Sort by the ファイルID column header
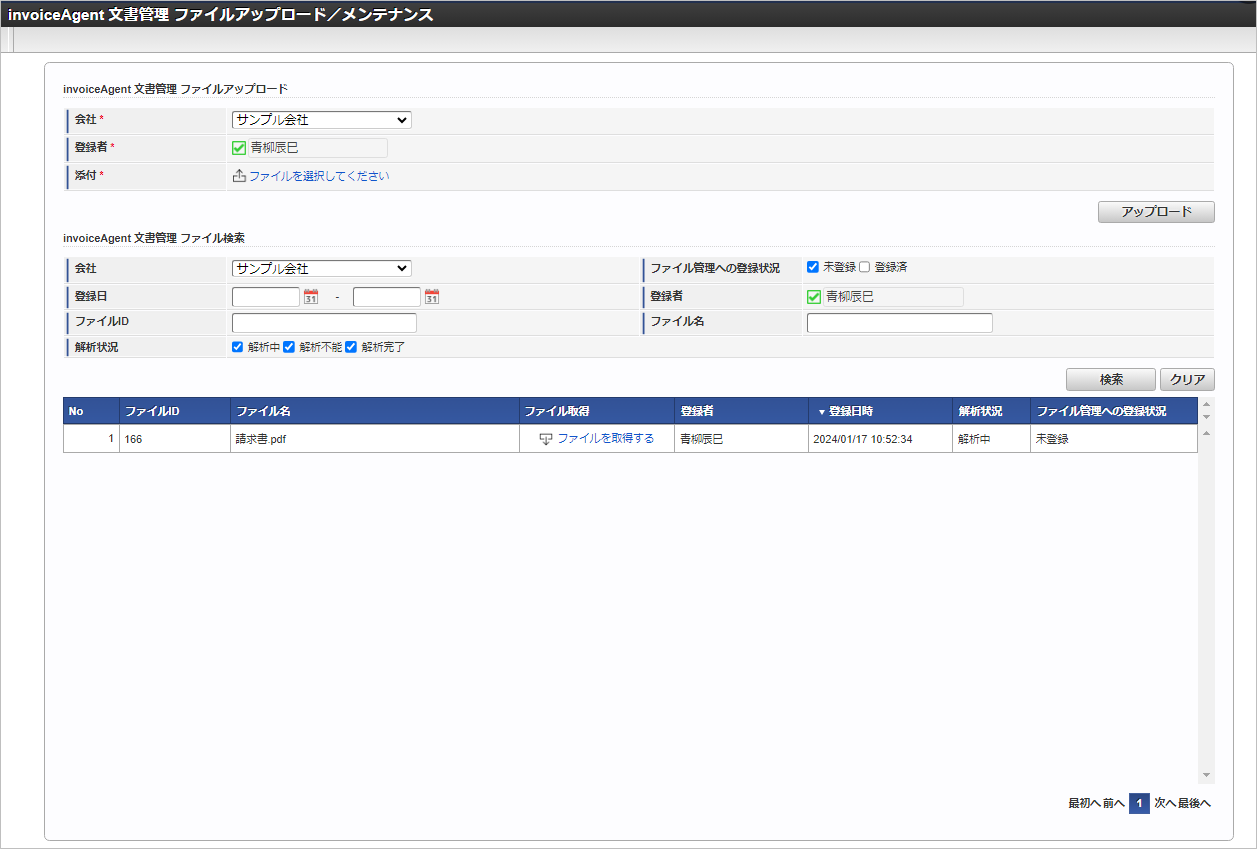 tap(174, 411)
